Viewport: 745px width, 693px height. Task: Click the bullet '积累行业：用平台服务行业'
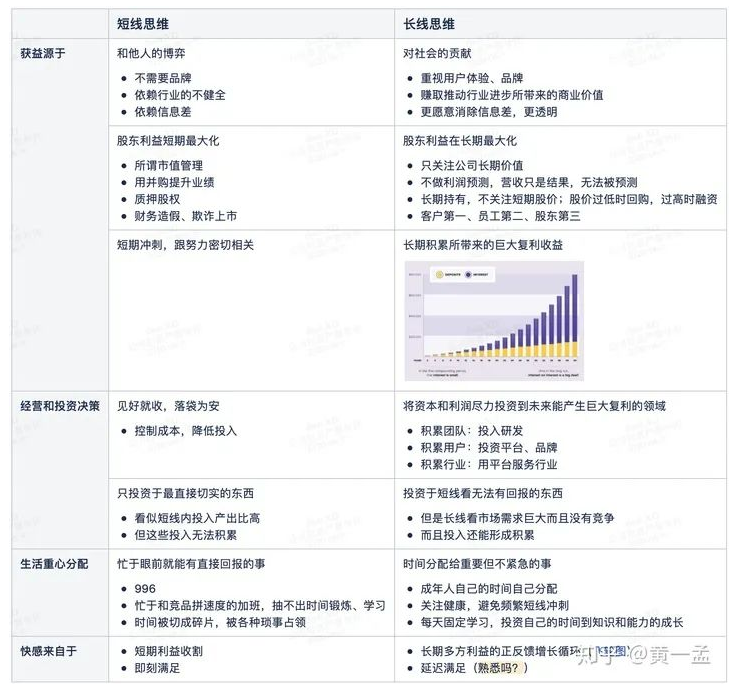pos(489,465)
